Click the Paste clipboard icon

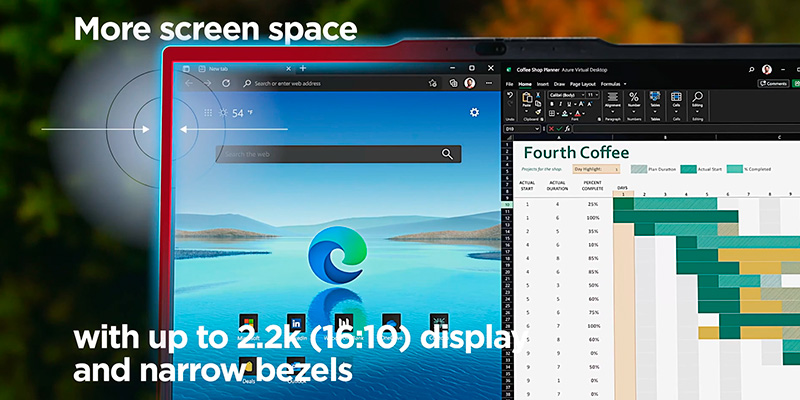click(x=527, y=97)
